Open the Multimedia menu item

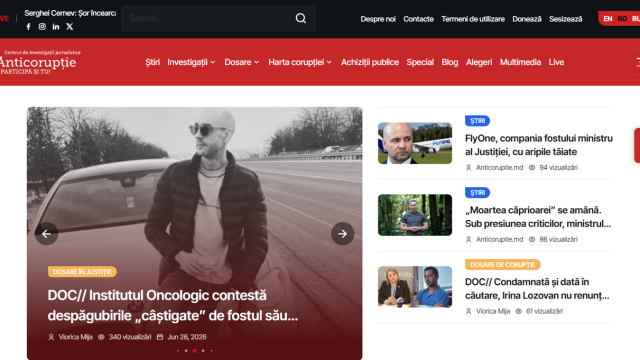point(520,62)
